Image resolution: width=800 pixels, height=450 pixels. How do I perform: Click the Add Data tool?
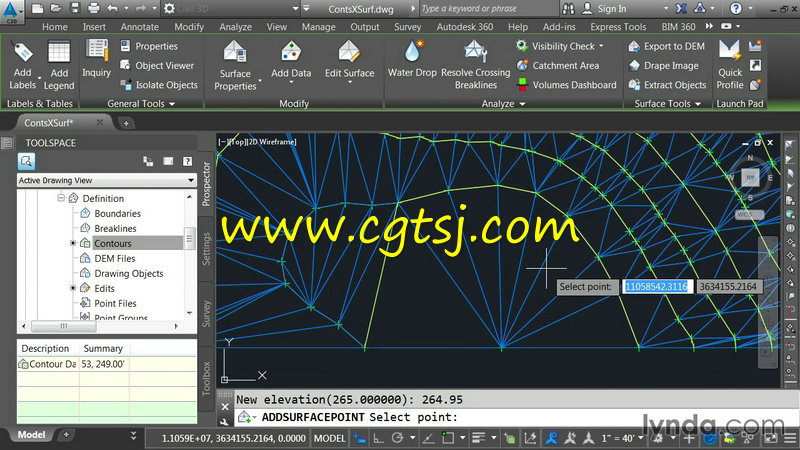tap(291, 61)
